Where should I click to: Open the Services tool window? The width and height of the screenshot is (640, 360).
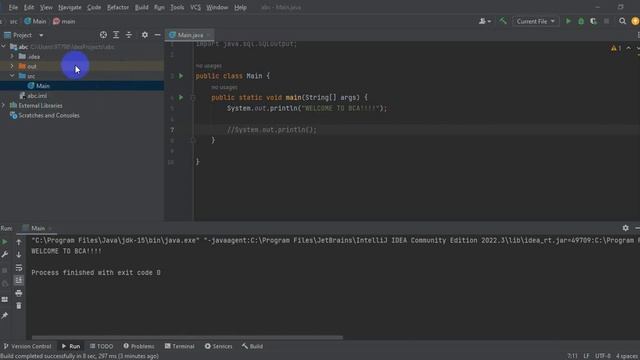[218, 346]
